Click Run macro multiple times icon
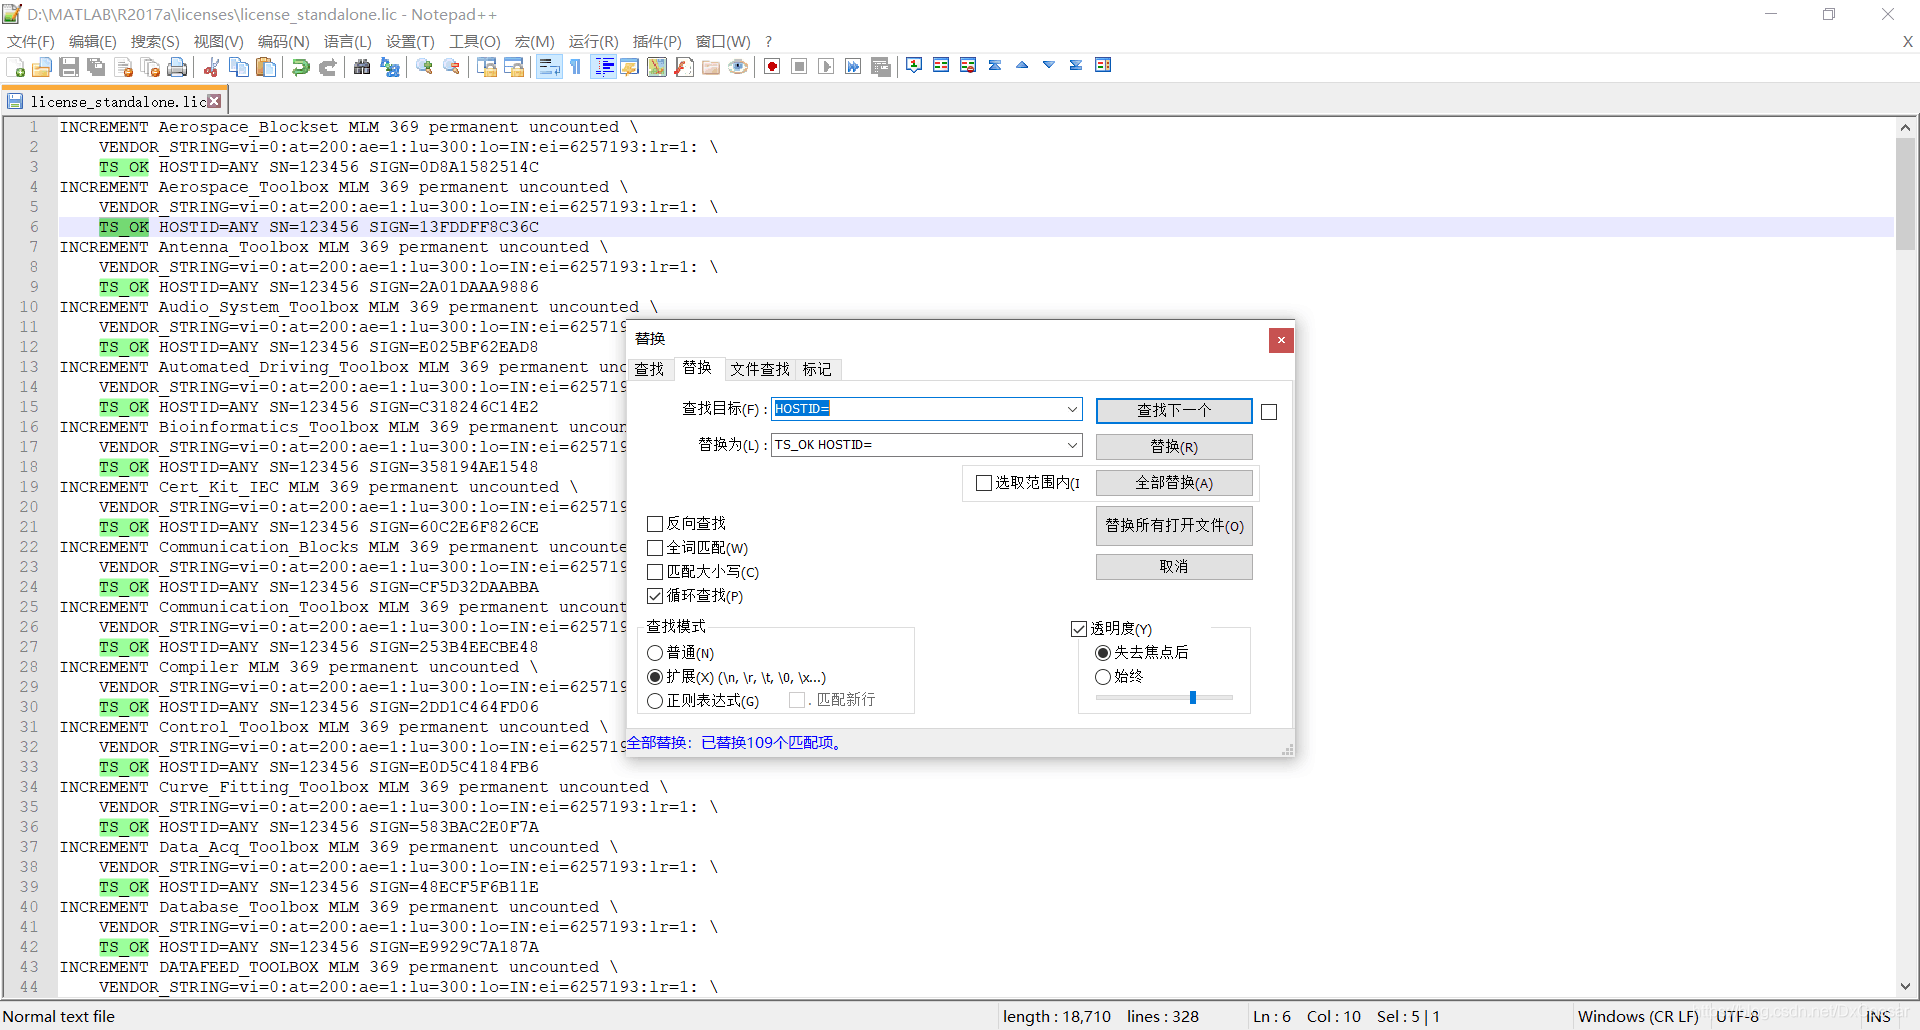The width and height of the screenshot is (1920, 1030). click(853, 67)
